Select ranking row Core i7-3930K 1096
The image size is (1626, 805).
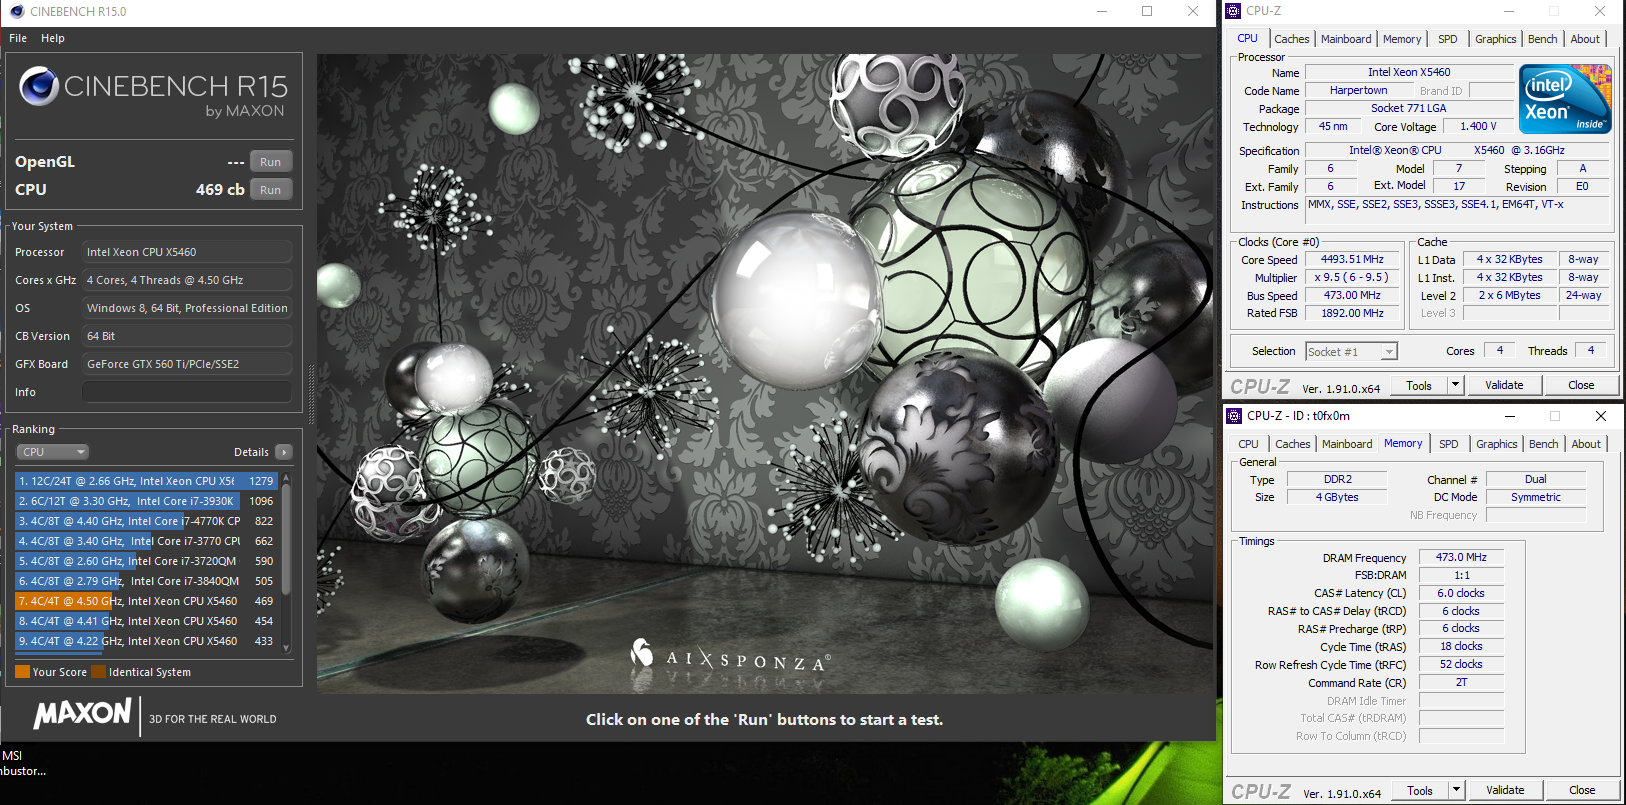[x=146, y=501]
